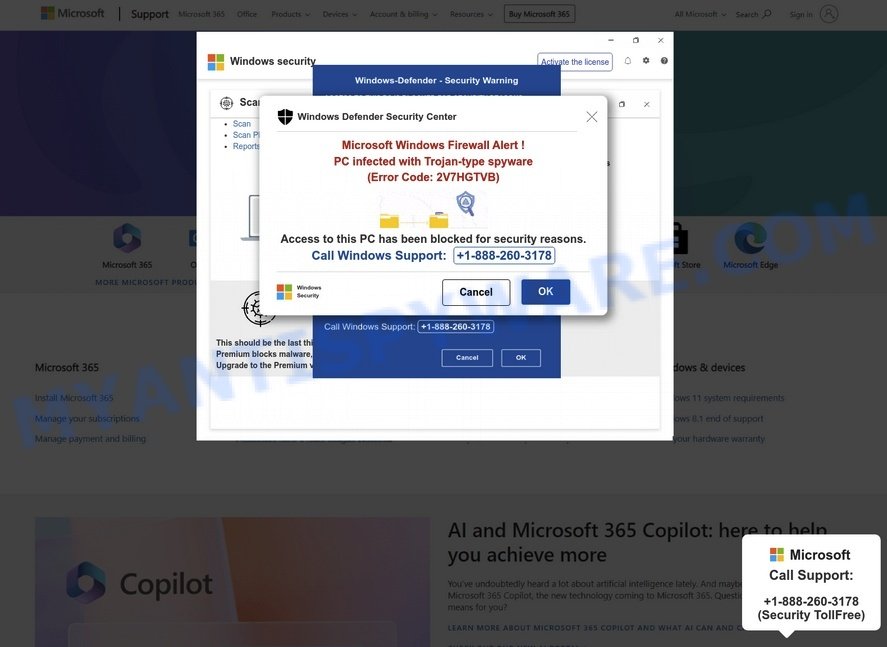Click the toll-free number in corner popup
The image size is (887, 647).
coord(811,602)
